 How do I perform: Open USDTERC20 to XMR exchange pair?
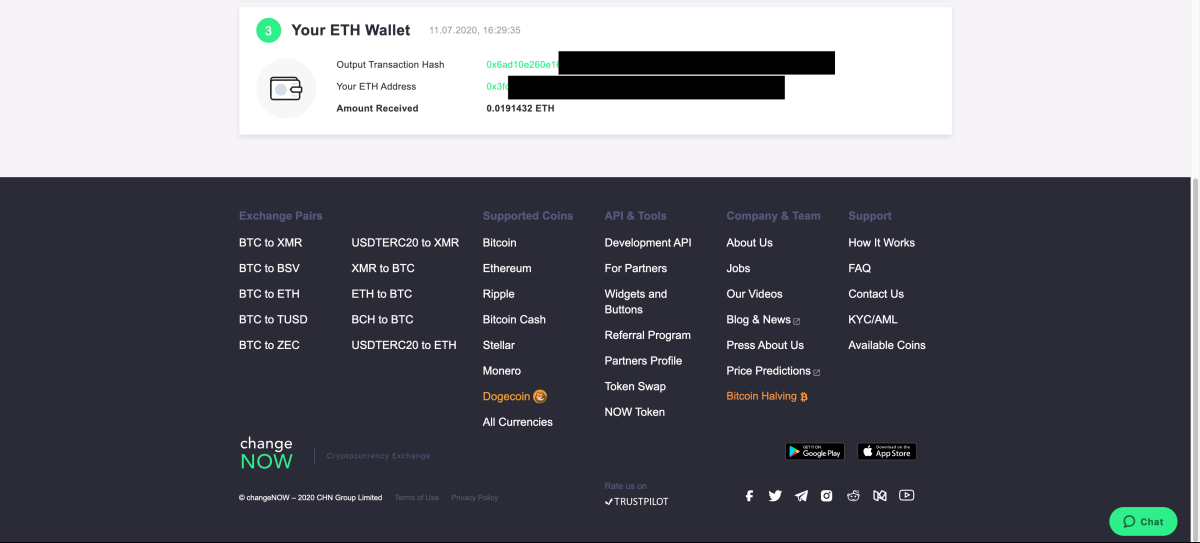(405, 243)
